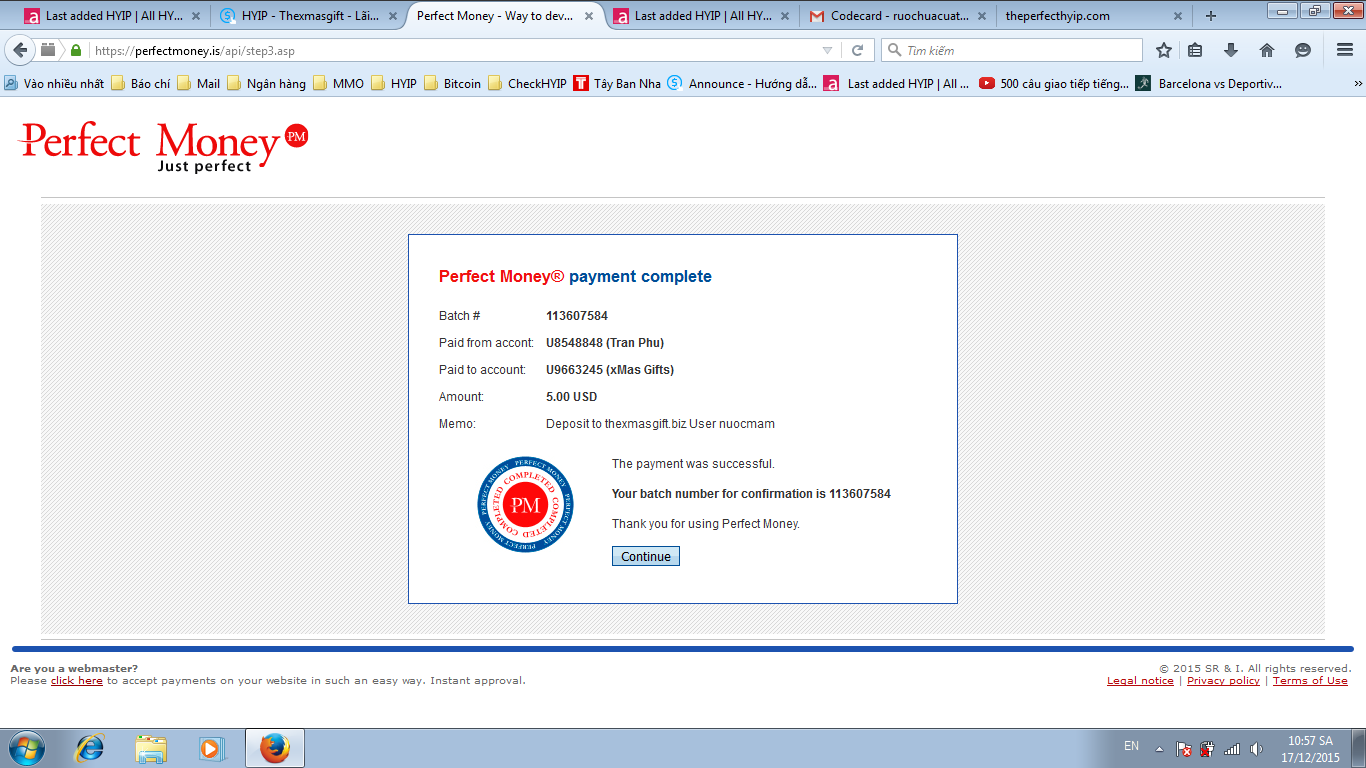
Task: Open the Terms of Use link
Action: [1310, 681]
